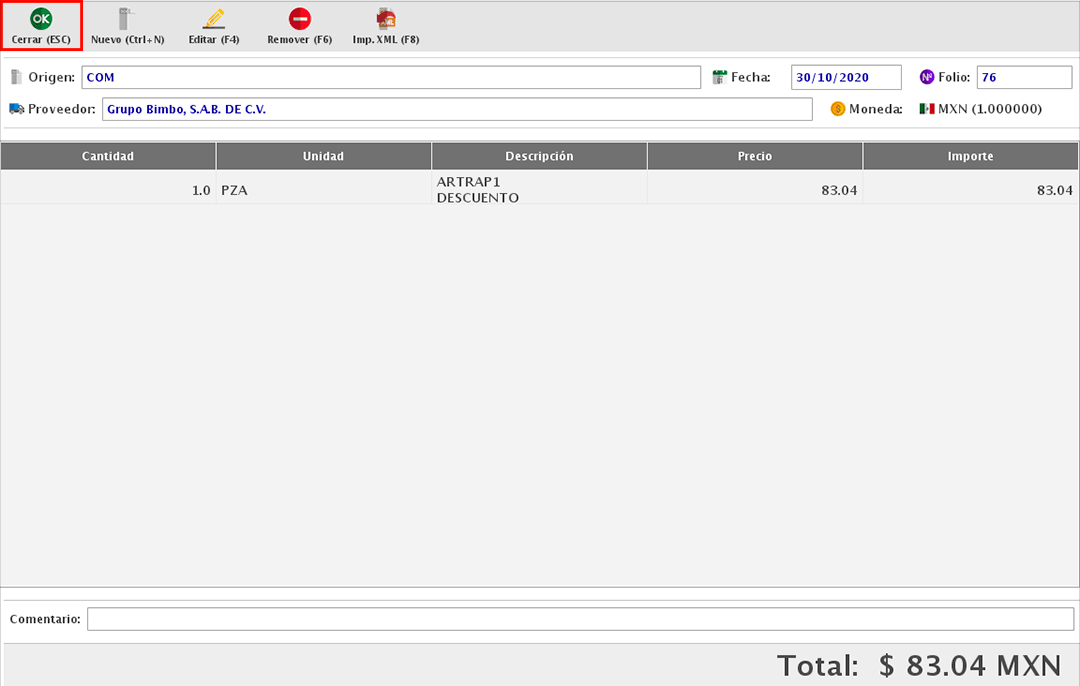Click the Editar pencil icon

pyautogui.click(x=213, y=18)
